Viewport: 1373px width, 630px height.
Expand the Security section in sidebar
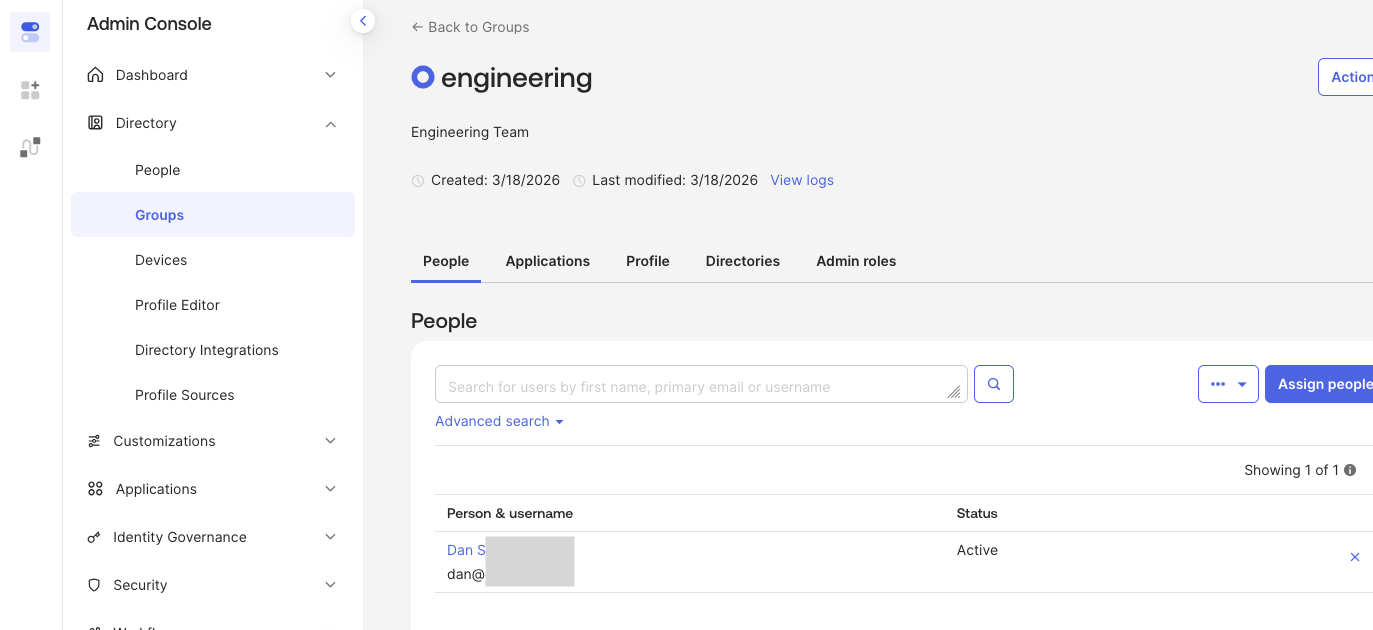point(330,584)
